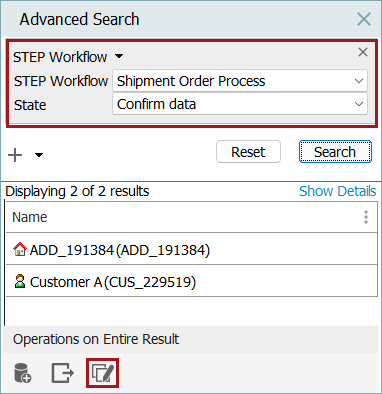Click the export results arrow icon

pos(63,373)
